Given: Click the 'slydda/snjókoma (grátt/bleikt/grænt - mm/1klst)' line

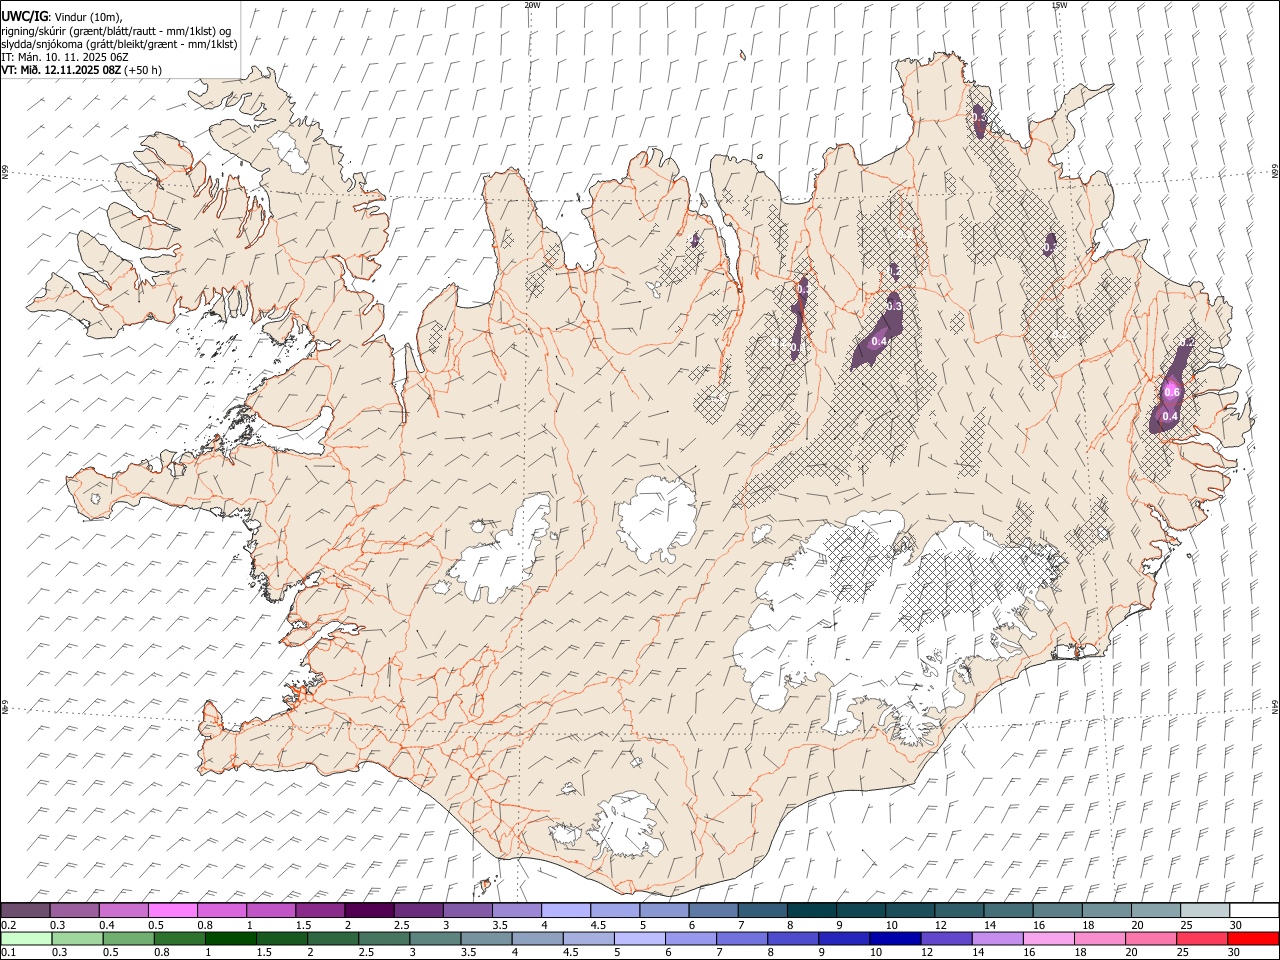Looking at the screenshot, I should pyautogui.click(x=119, y=44).
